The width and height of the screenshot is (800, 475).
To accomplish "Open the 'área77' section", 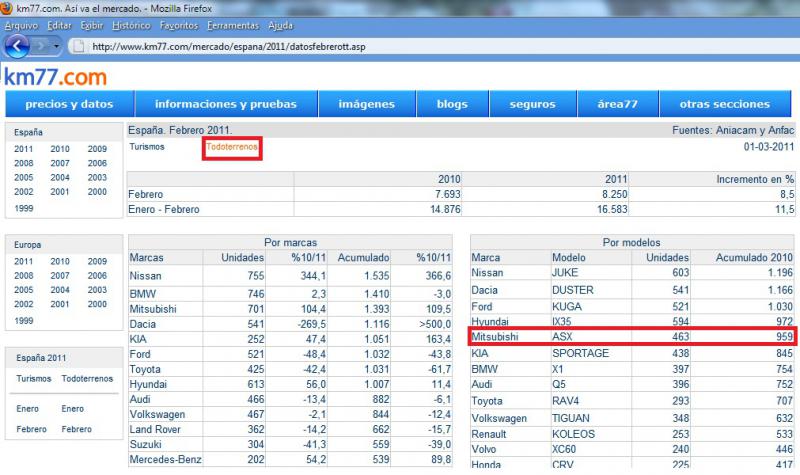I will pos(617,104).
